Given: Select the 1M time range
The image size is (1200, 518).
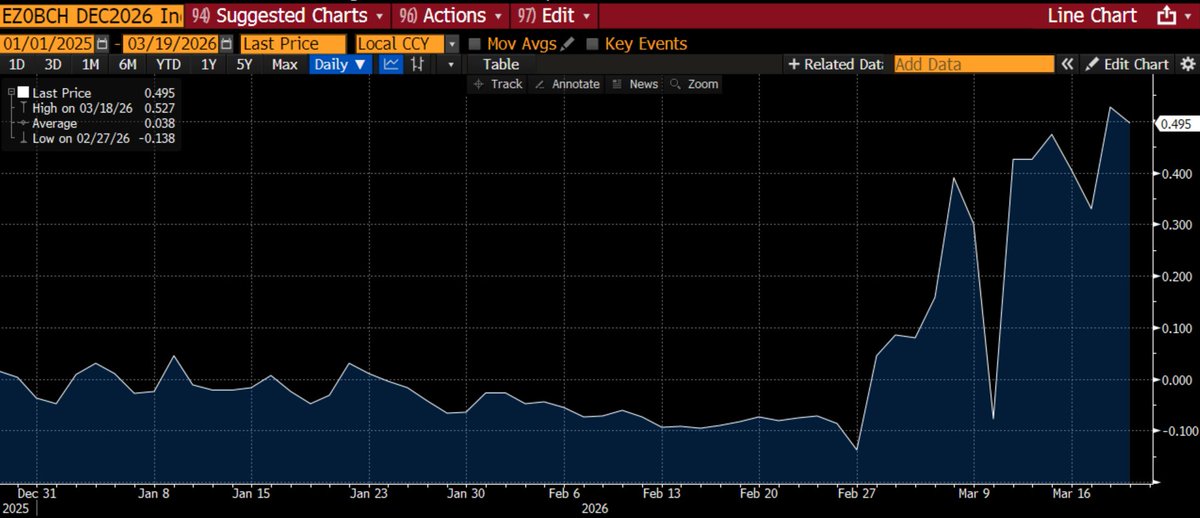Looking at the screenshot, I should click(x=90, y=64).
